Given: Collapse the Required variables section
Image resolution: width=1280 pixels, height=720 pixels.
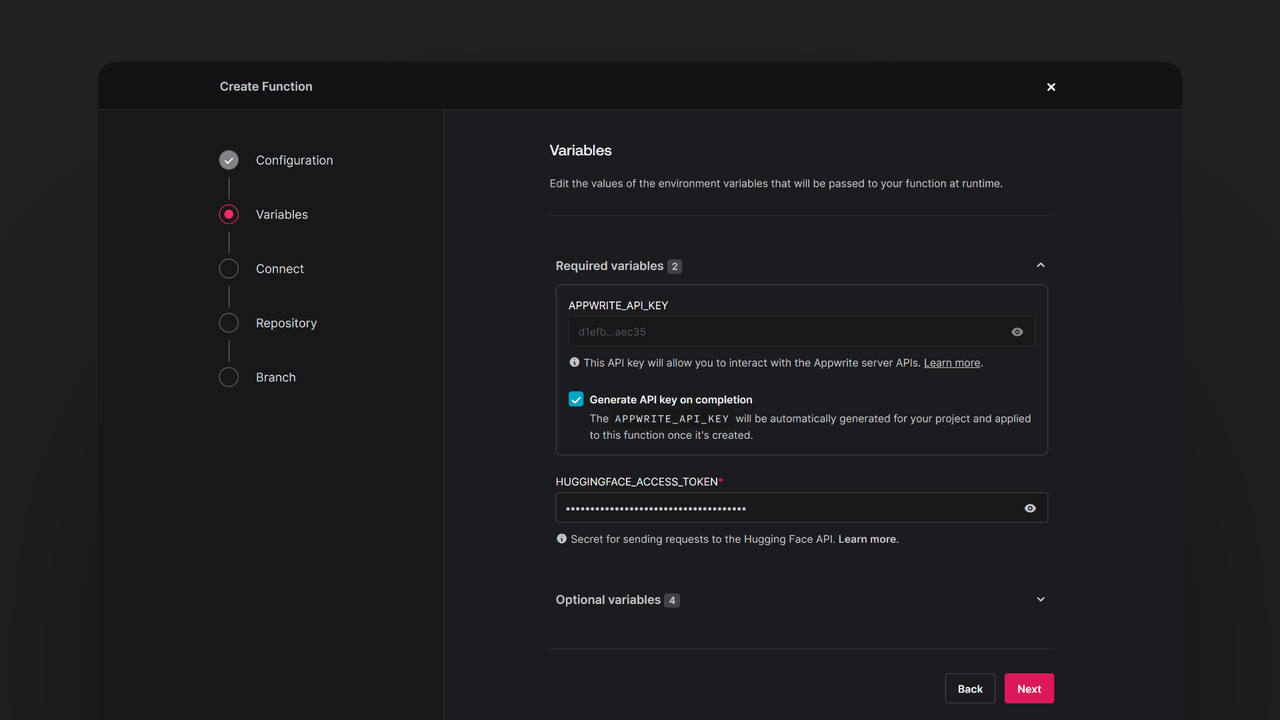Looking at the screenshot, I should [x=1040, y=266].
